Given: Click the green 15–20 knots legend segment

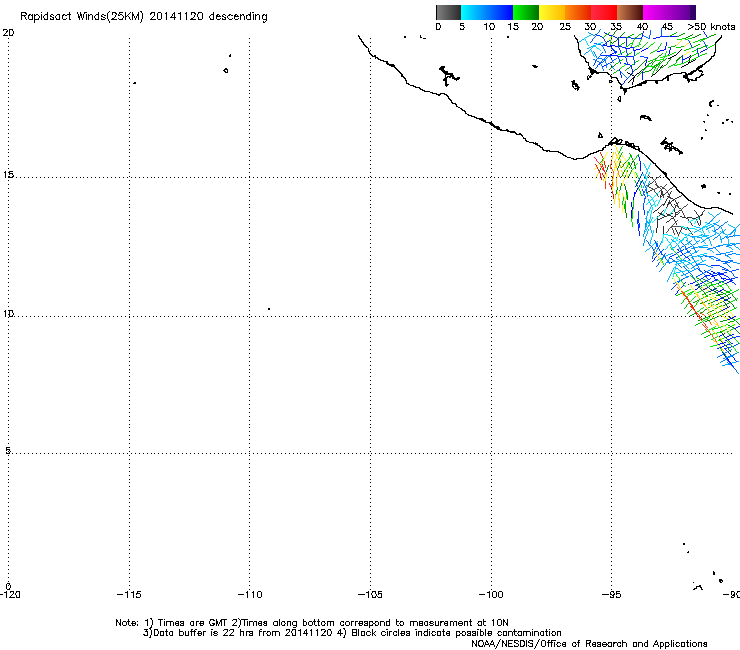Looking at the screenshot, I should tap(526, 12).
